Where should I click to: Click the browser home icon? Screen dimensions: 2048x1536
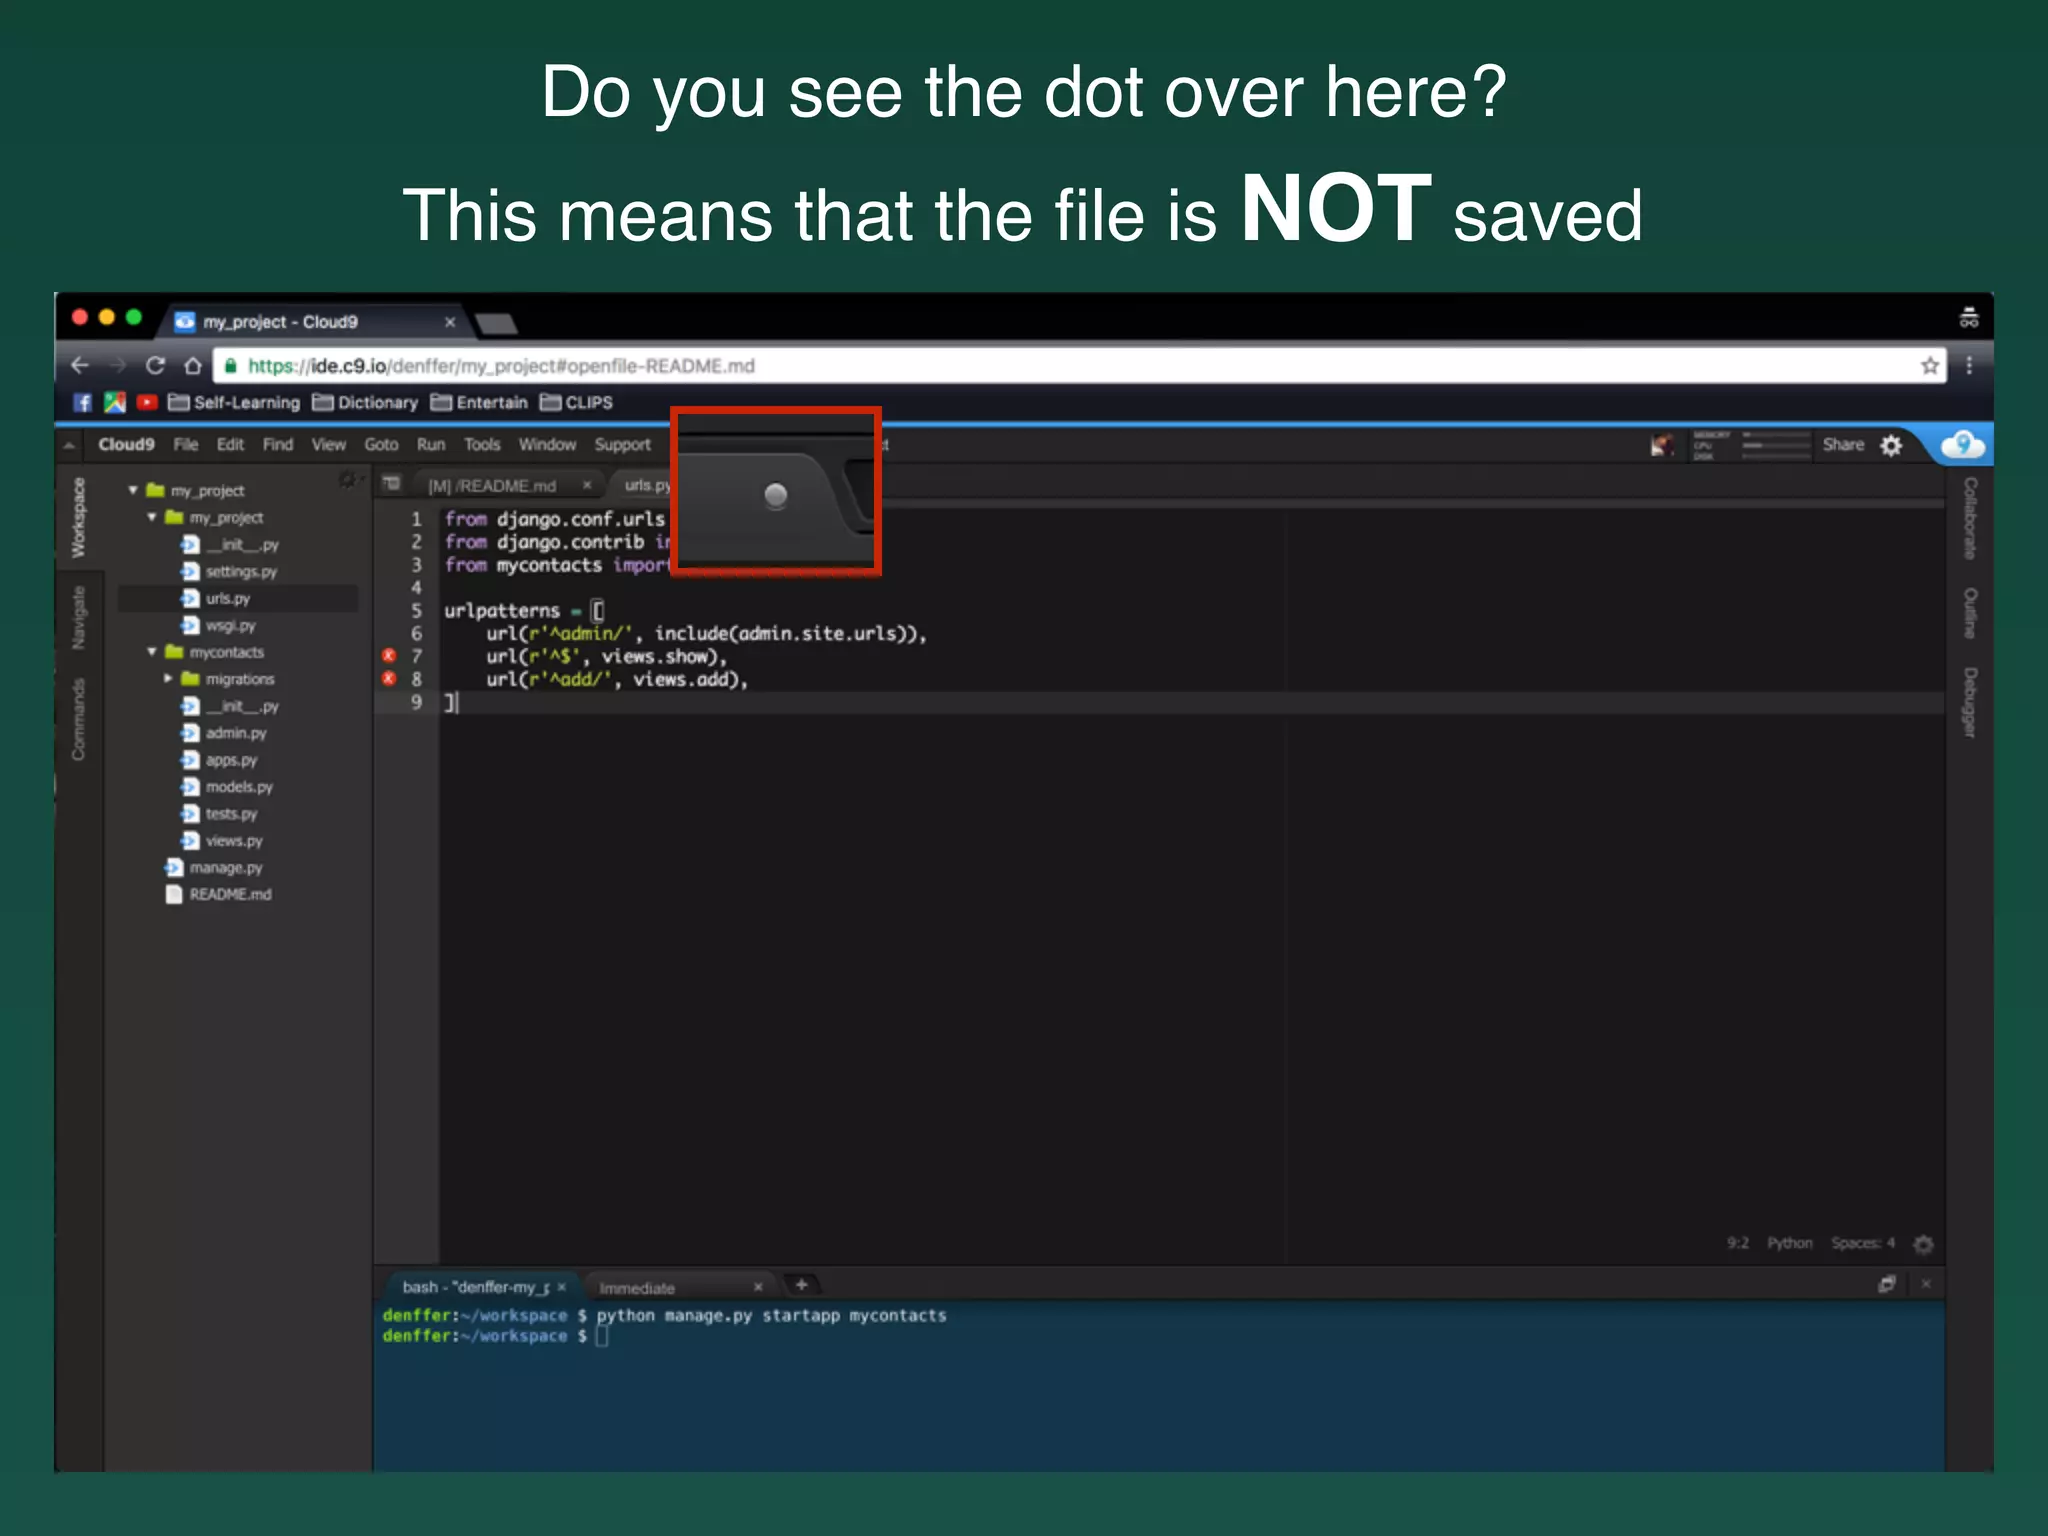[x=193, y=366]
